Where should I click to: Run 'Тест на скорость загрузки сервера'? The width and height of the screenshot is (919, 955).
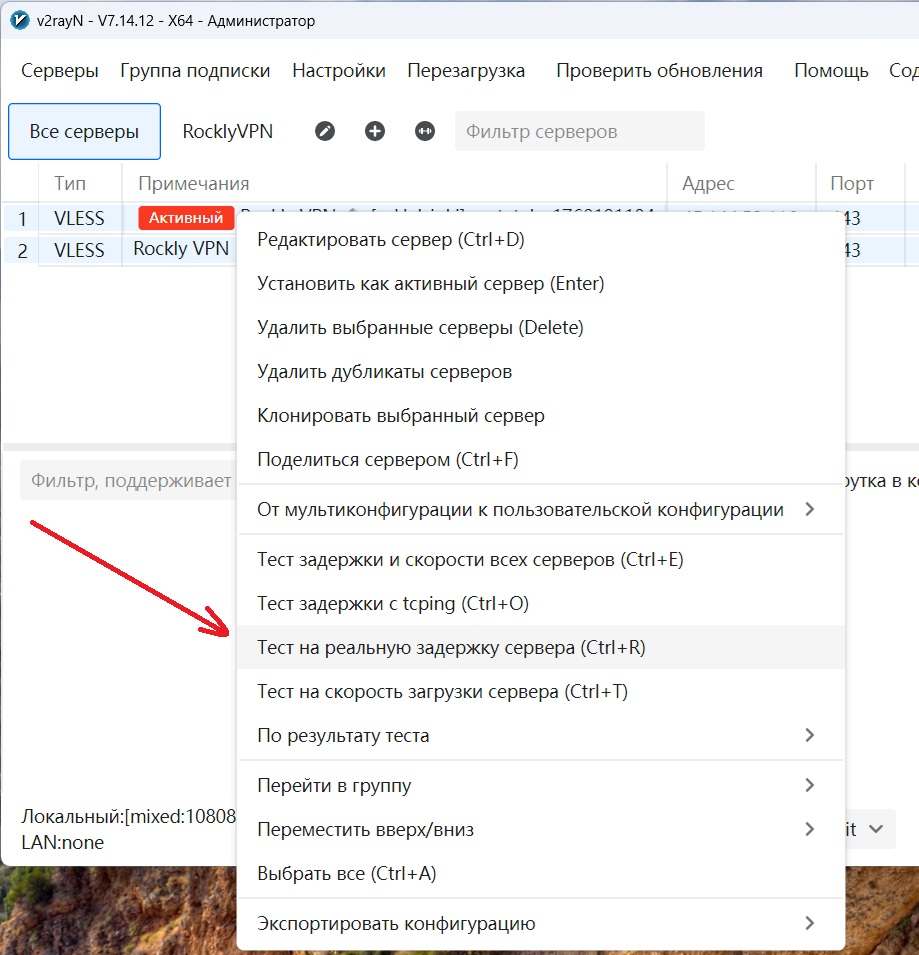pos(442,692)
